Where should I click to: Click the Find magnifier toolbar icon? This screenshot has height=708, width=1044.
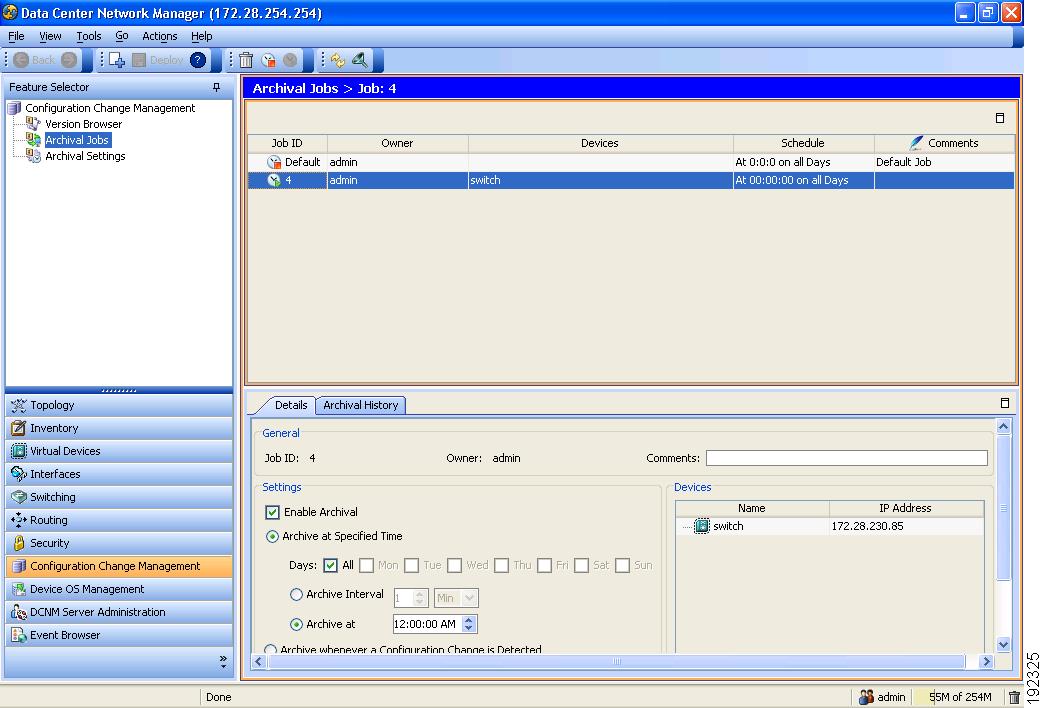359,60
